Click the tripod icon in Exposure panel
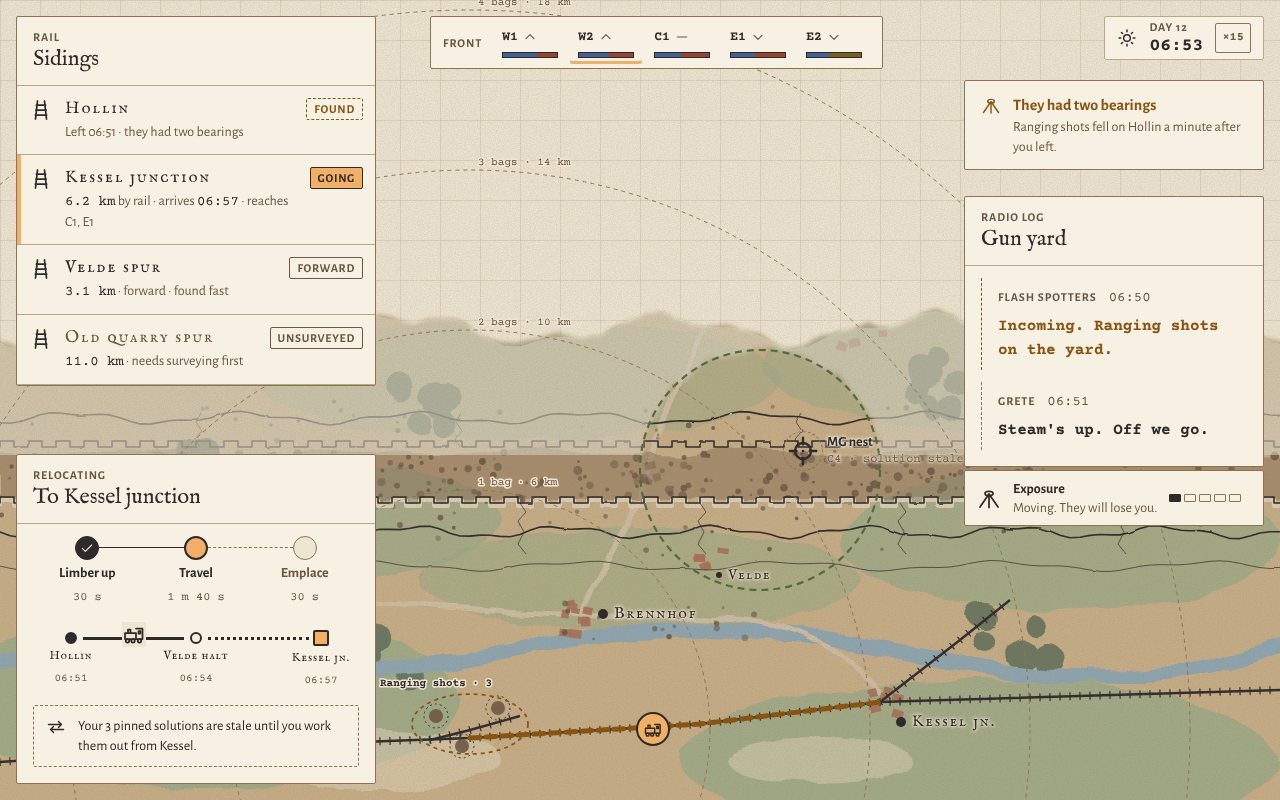Screen dimensions: 1280x800 point(989,498)
